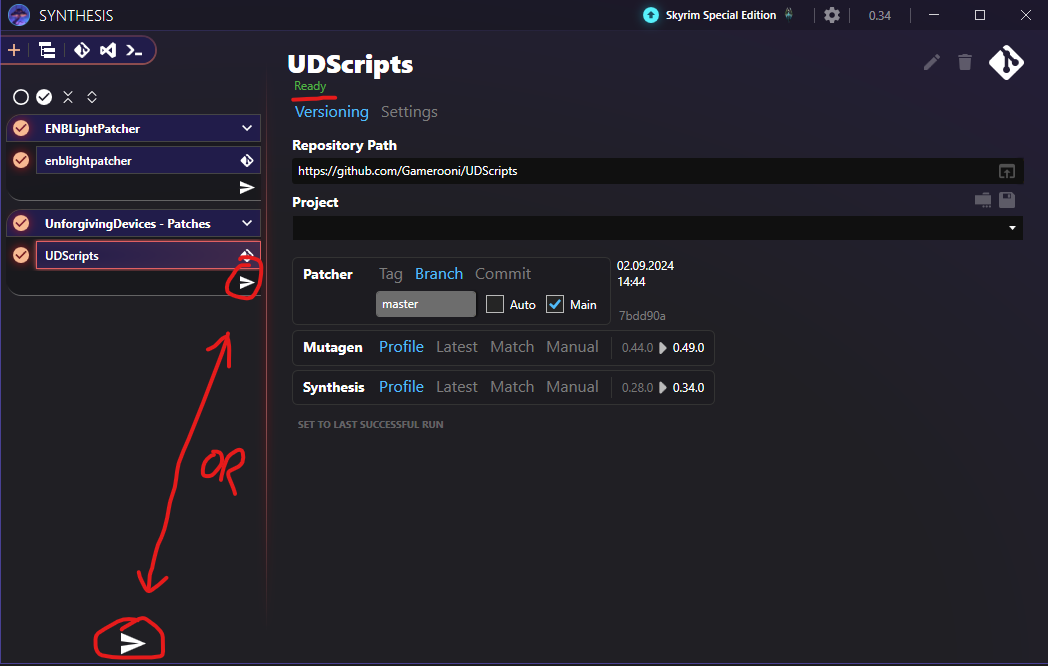1048x666 pixels.
Task: Add a new group via stacked-bars icon
Action: [47, 50]
